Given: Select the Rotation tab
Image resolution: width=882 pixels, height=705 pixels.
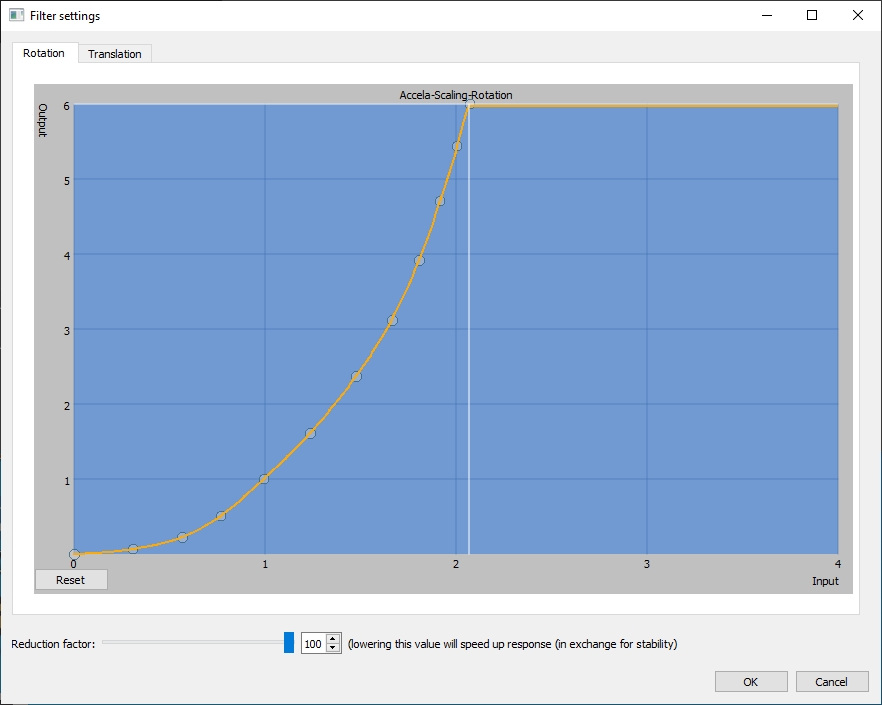Looking at the screenshot, I should click(x=44, y=53).
